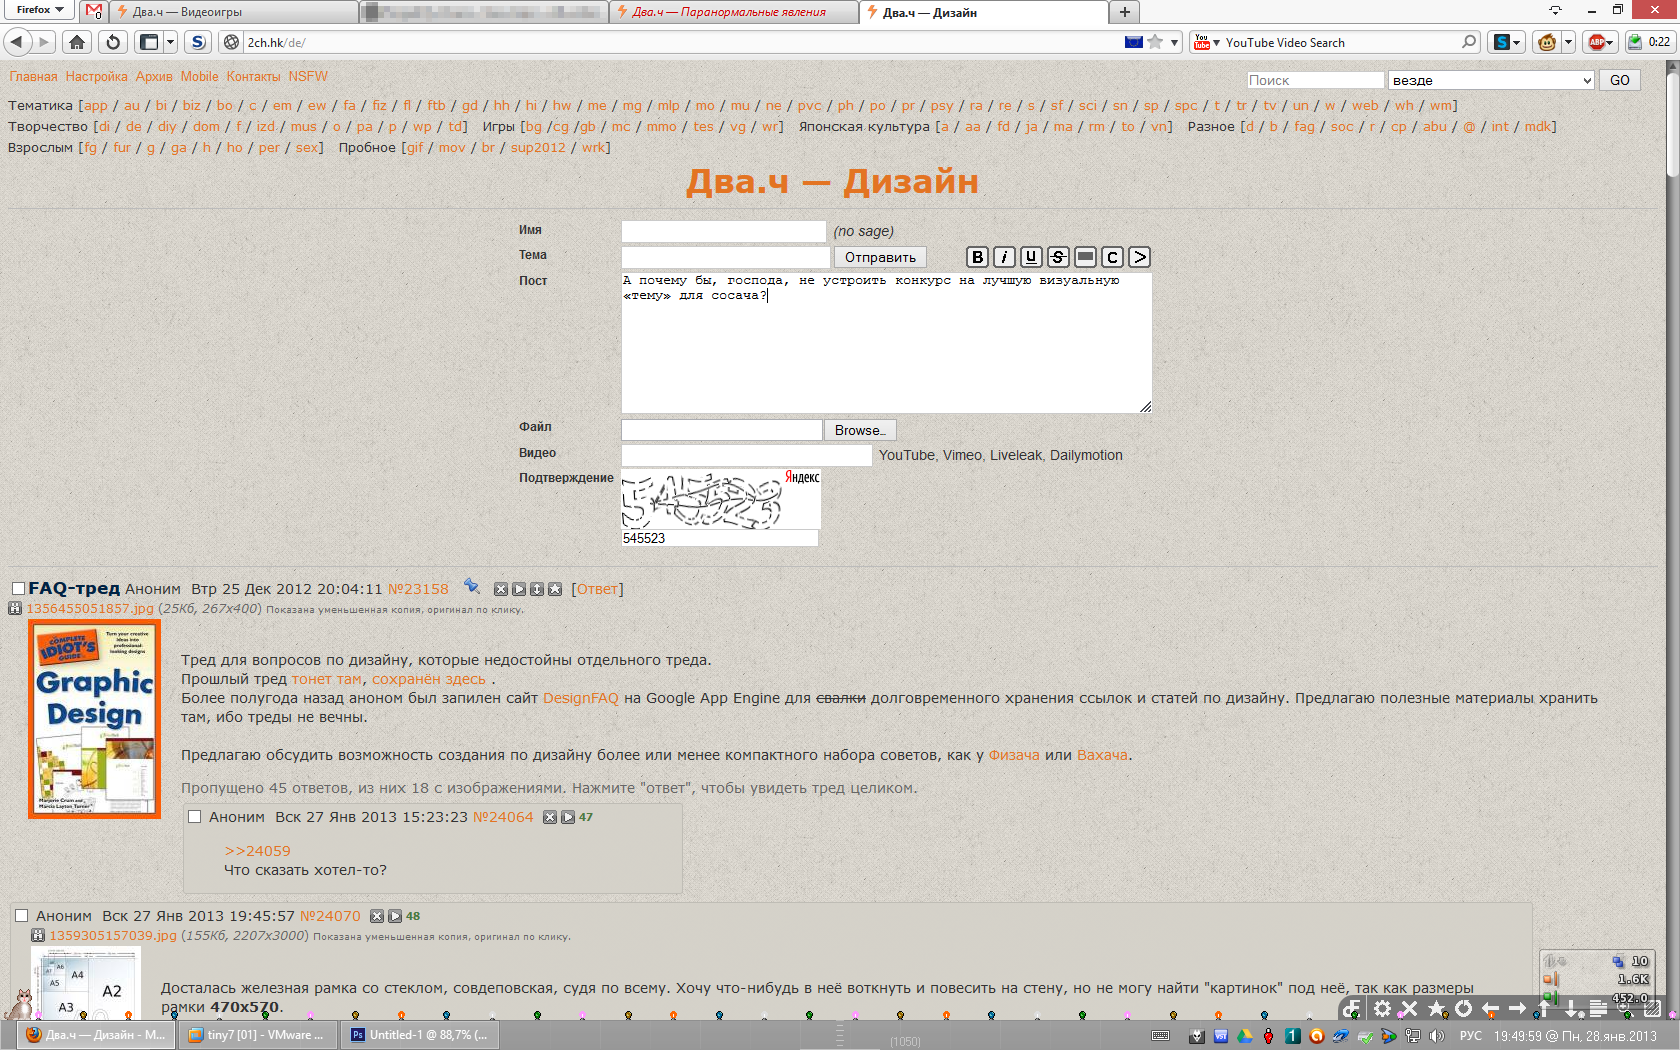Click the Поиск search field
The image size is (1680, 1050).
point(1315,80)
